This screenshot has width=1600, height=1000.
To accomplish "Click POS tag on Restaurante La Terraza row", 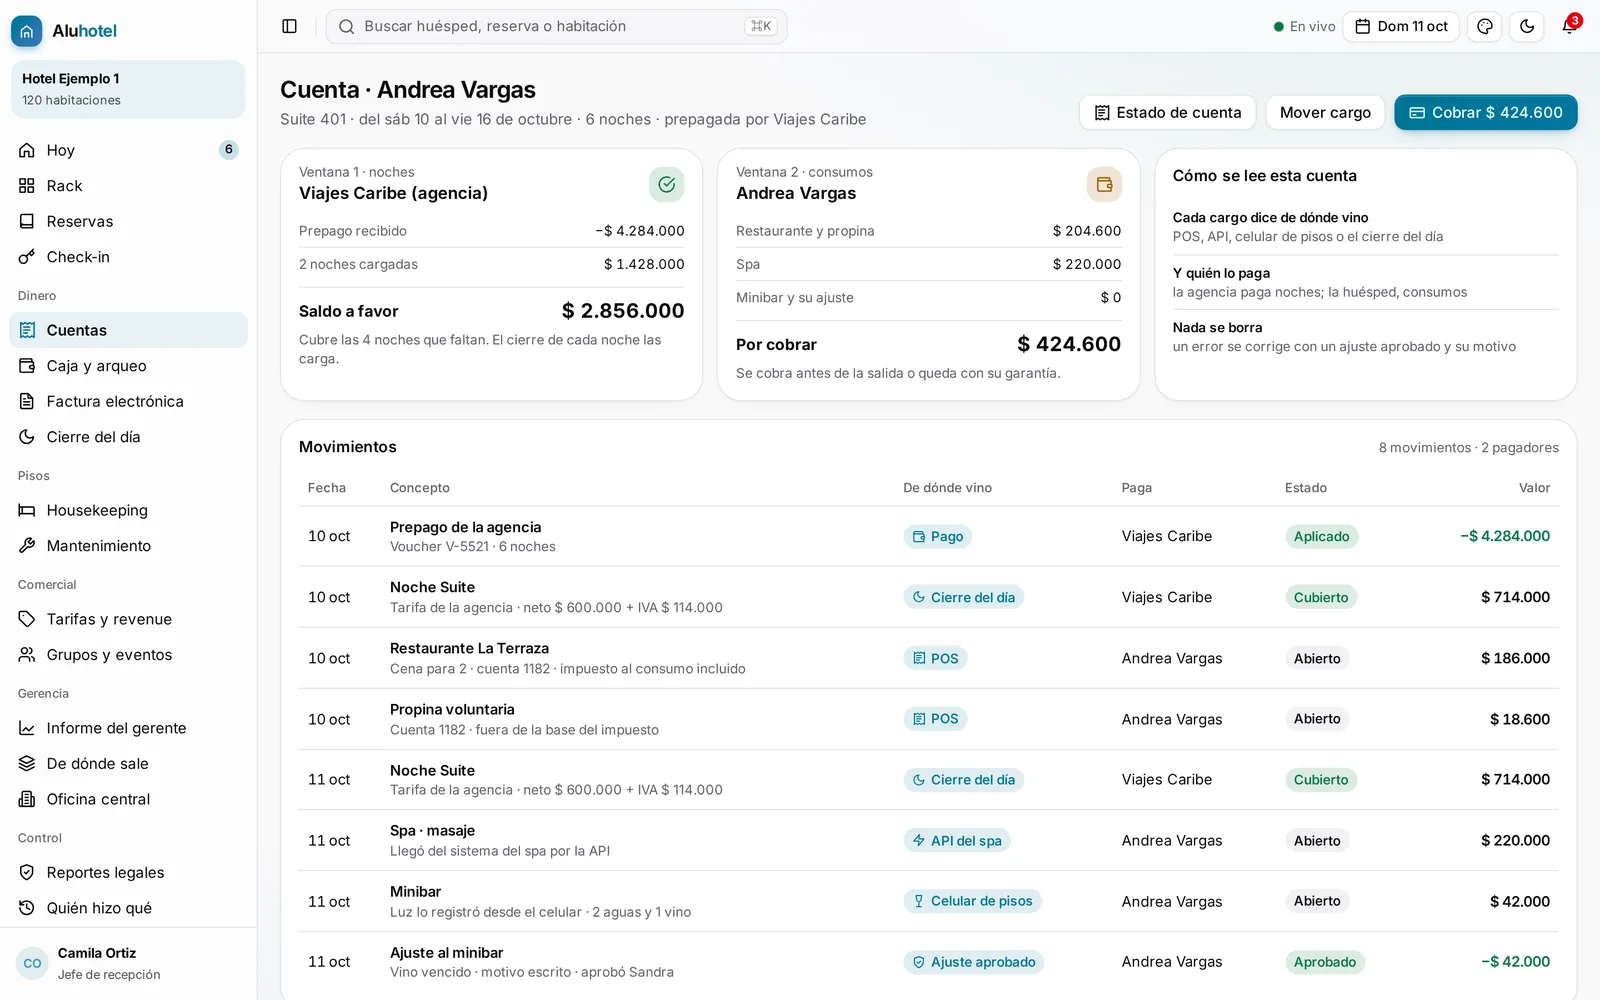I will 935,658.
